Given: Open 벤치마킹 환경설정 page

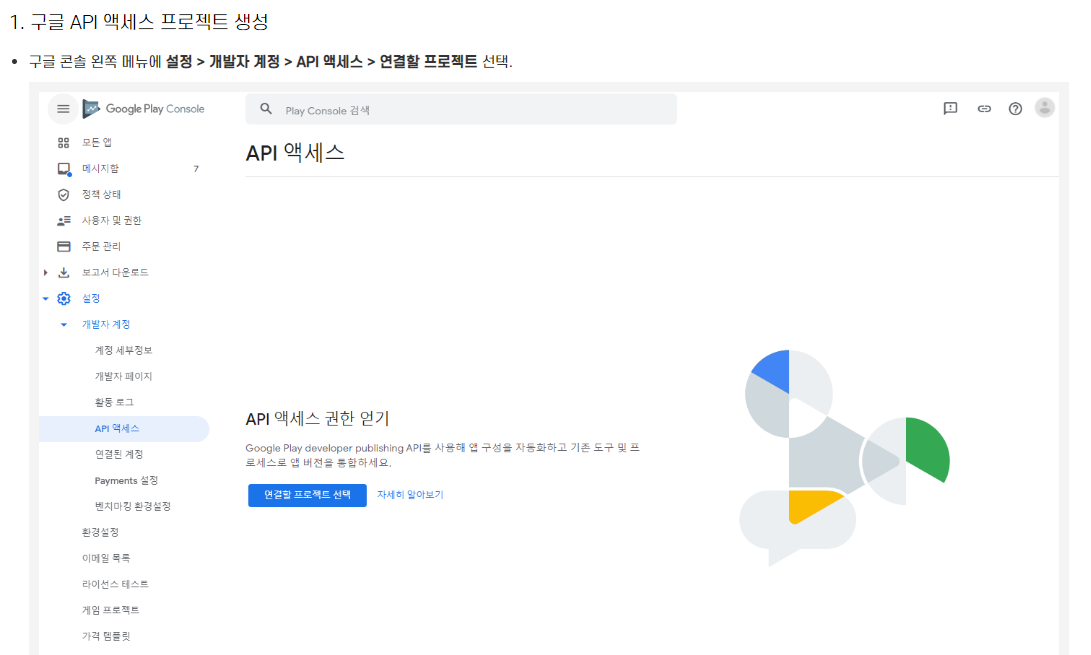Looking at the screenshot, I should pyautogui.click(x=133, y=506).
